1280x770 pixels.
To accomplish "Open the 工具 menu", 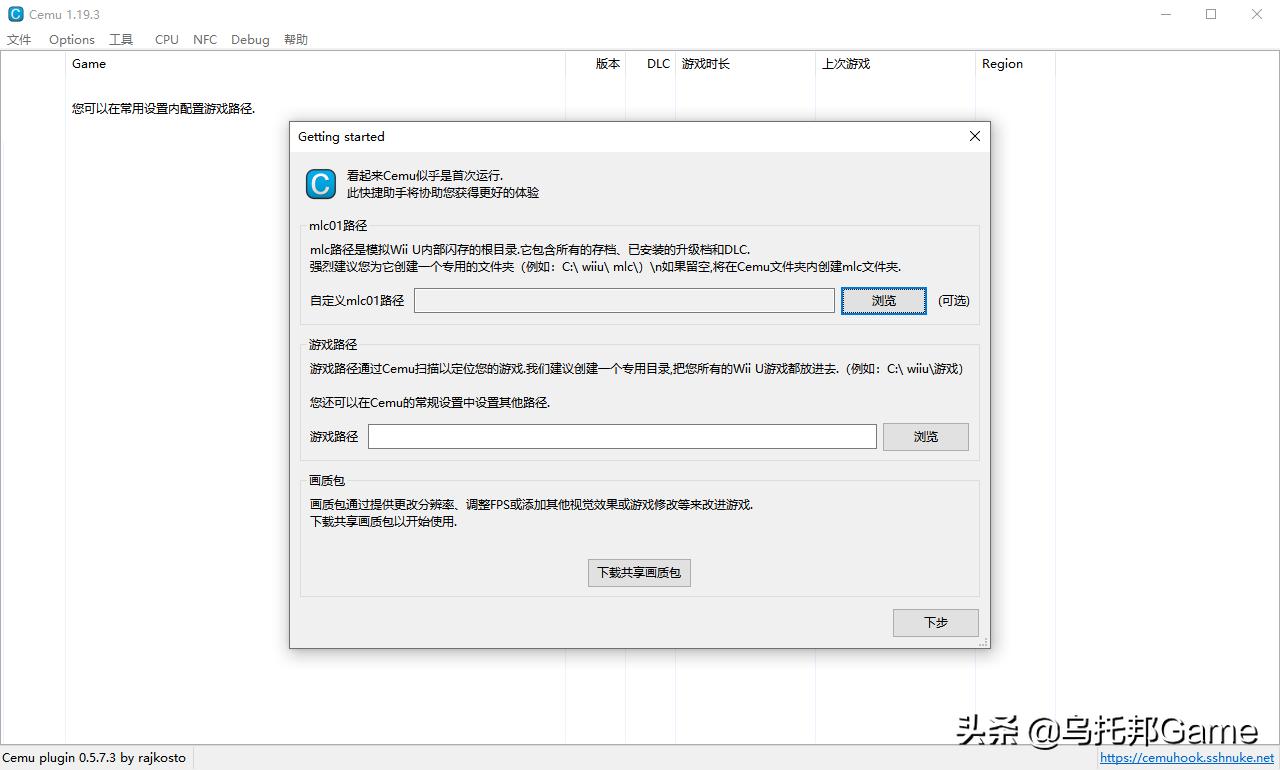I will (121, 39).
